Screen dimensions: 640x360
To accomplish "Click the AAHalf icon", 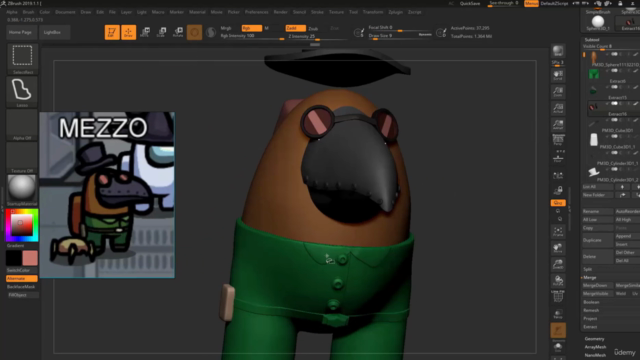I will [558, 124].
